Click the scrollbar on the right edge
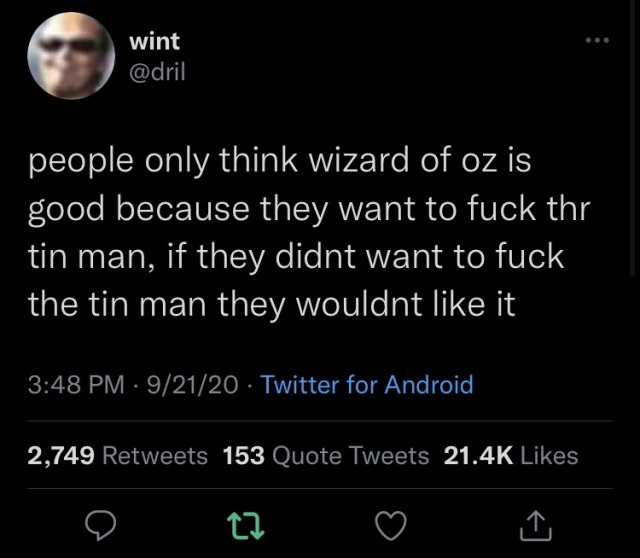Viewport: 640px width, 558px height. [x=633, y=139]
